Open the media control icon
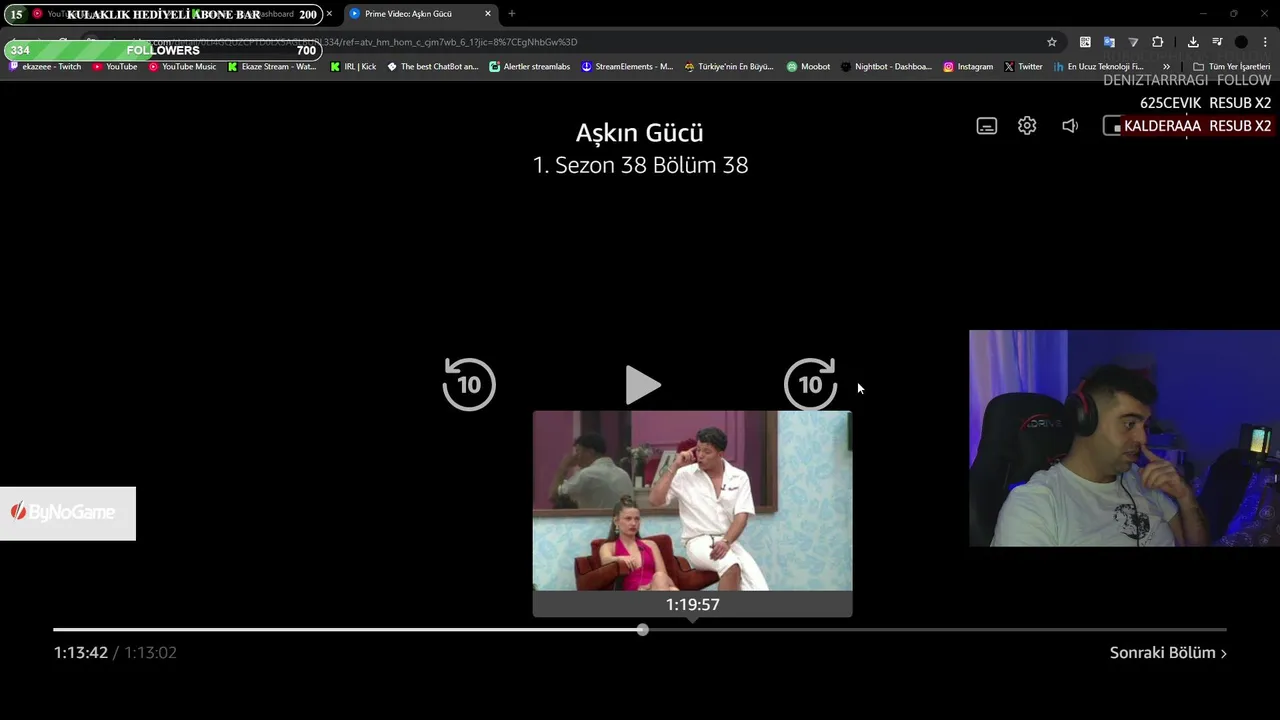This screenshot has width=1280, height=720. [x=1217, y=42]
